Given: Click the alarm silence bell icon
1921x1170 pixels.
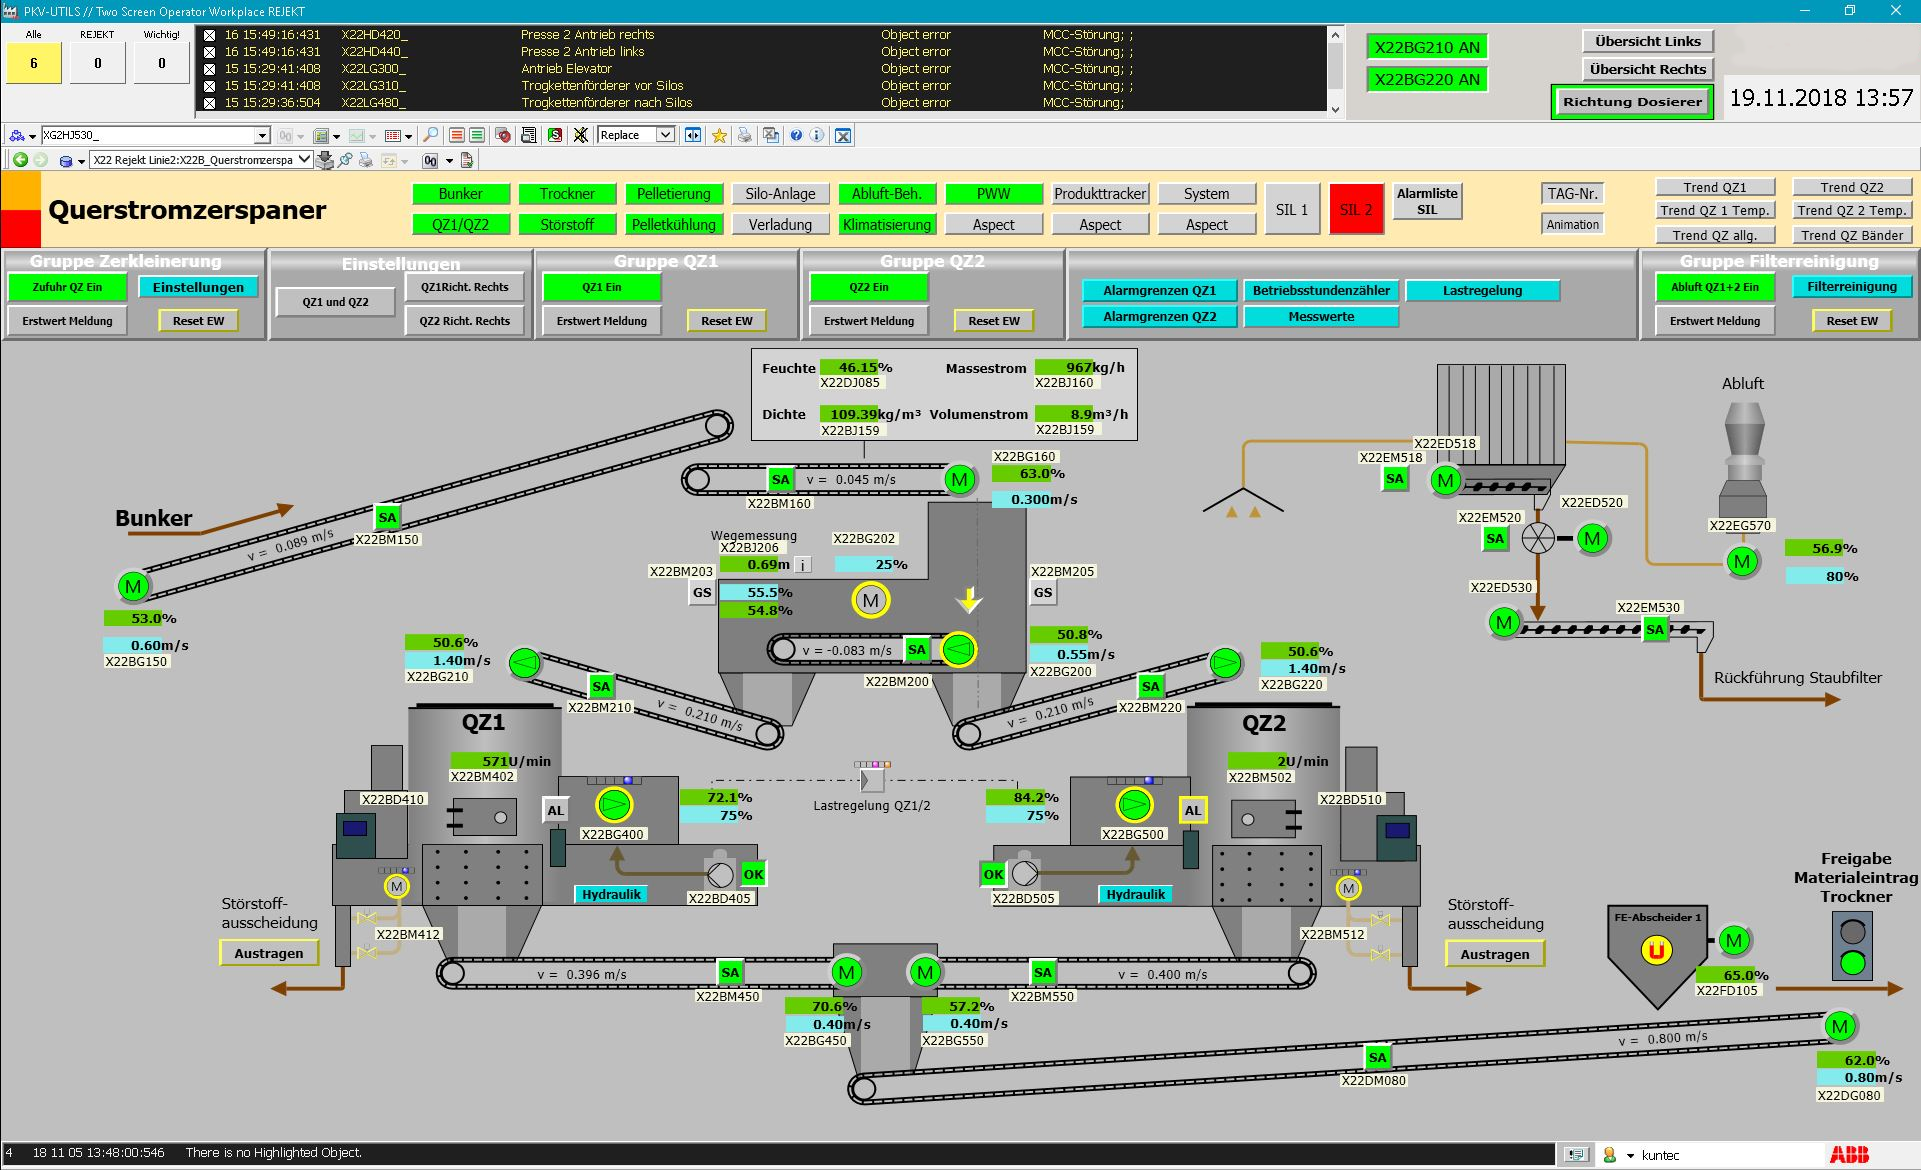Looking at the screenshot, I should pos(580,135).
